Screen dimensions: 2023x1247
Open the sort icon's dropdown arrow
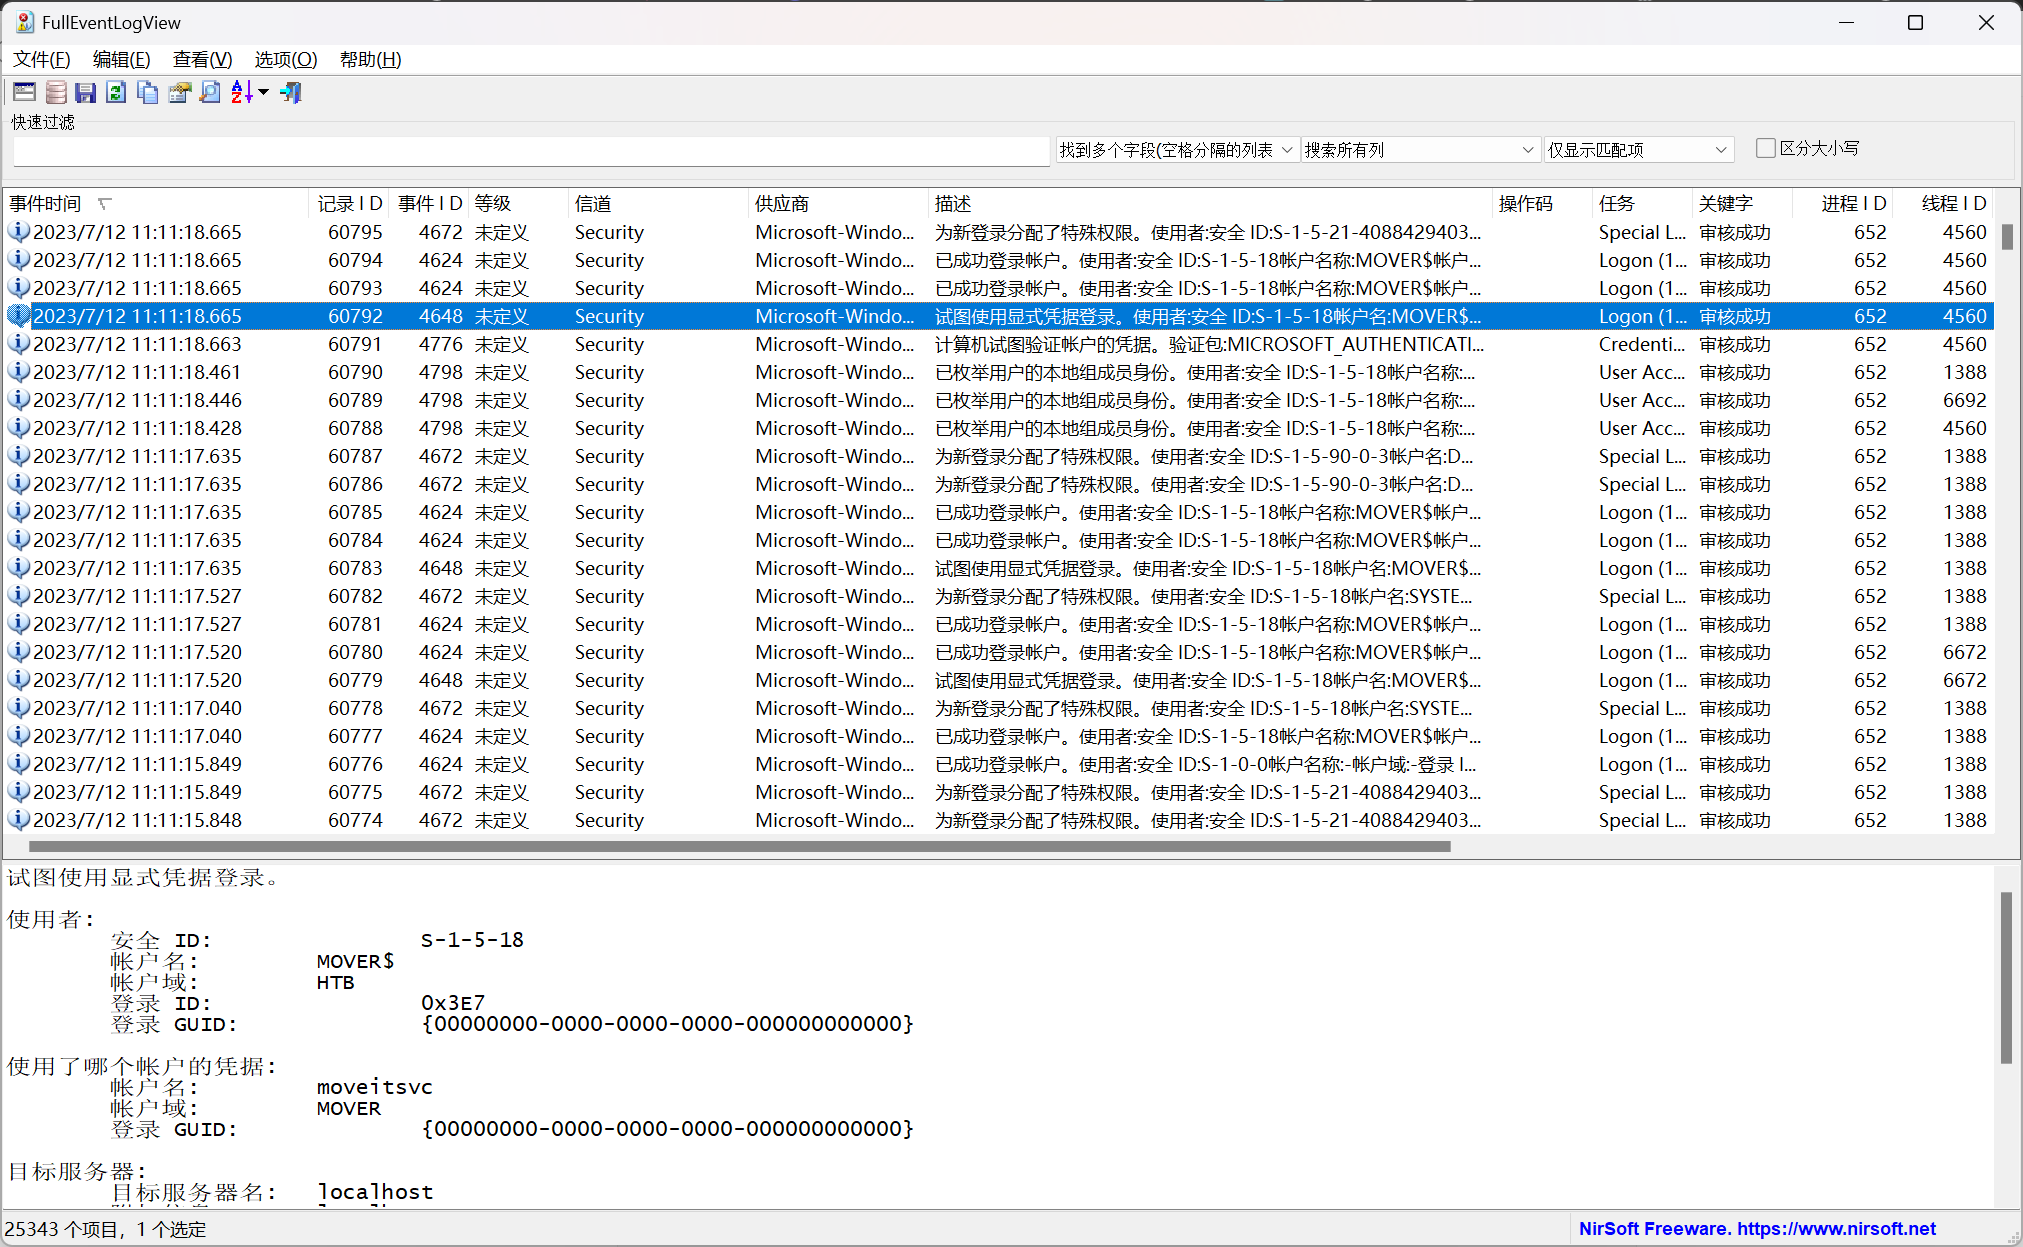(x=263, y=93)
